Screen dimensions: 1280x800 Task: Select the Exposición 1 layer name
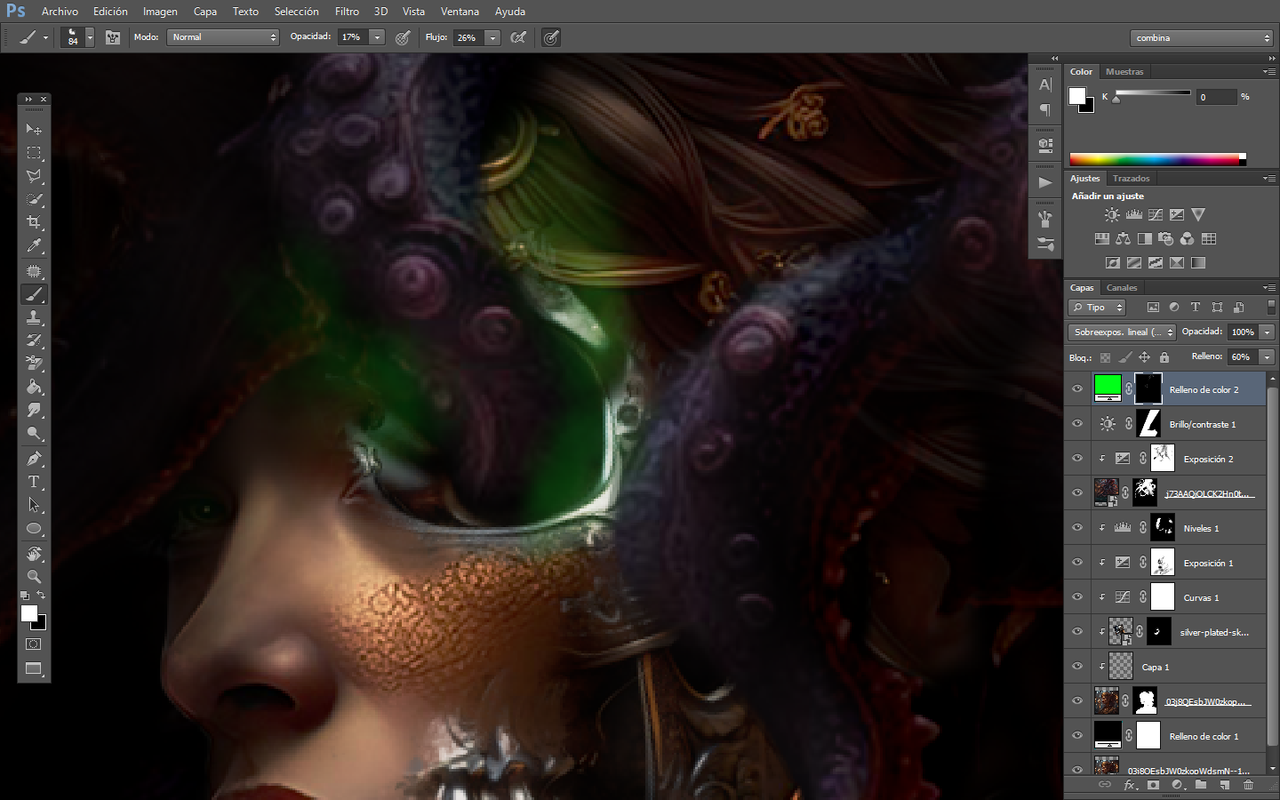click(1208, 563)
